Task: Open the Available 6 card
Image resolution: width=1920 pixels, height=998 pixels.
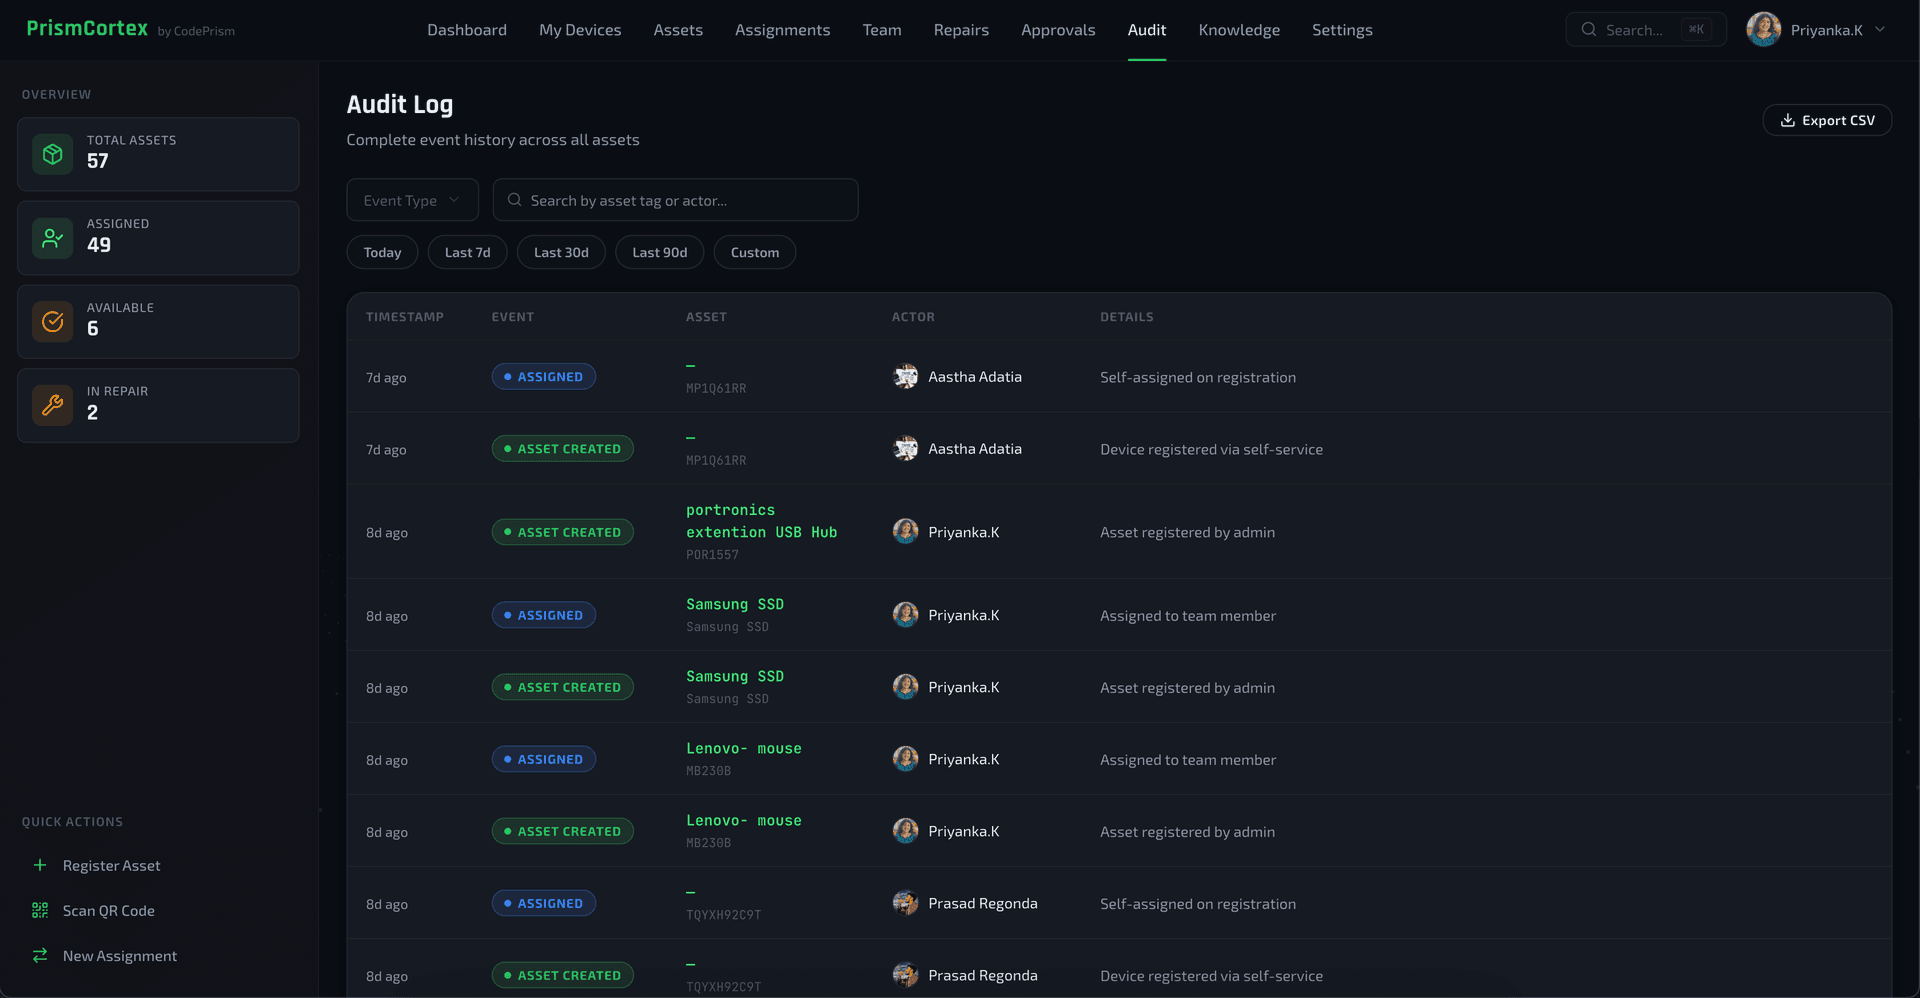Action: pyautogui.click(x=158, y=322)
